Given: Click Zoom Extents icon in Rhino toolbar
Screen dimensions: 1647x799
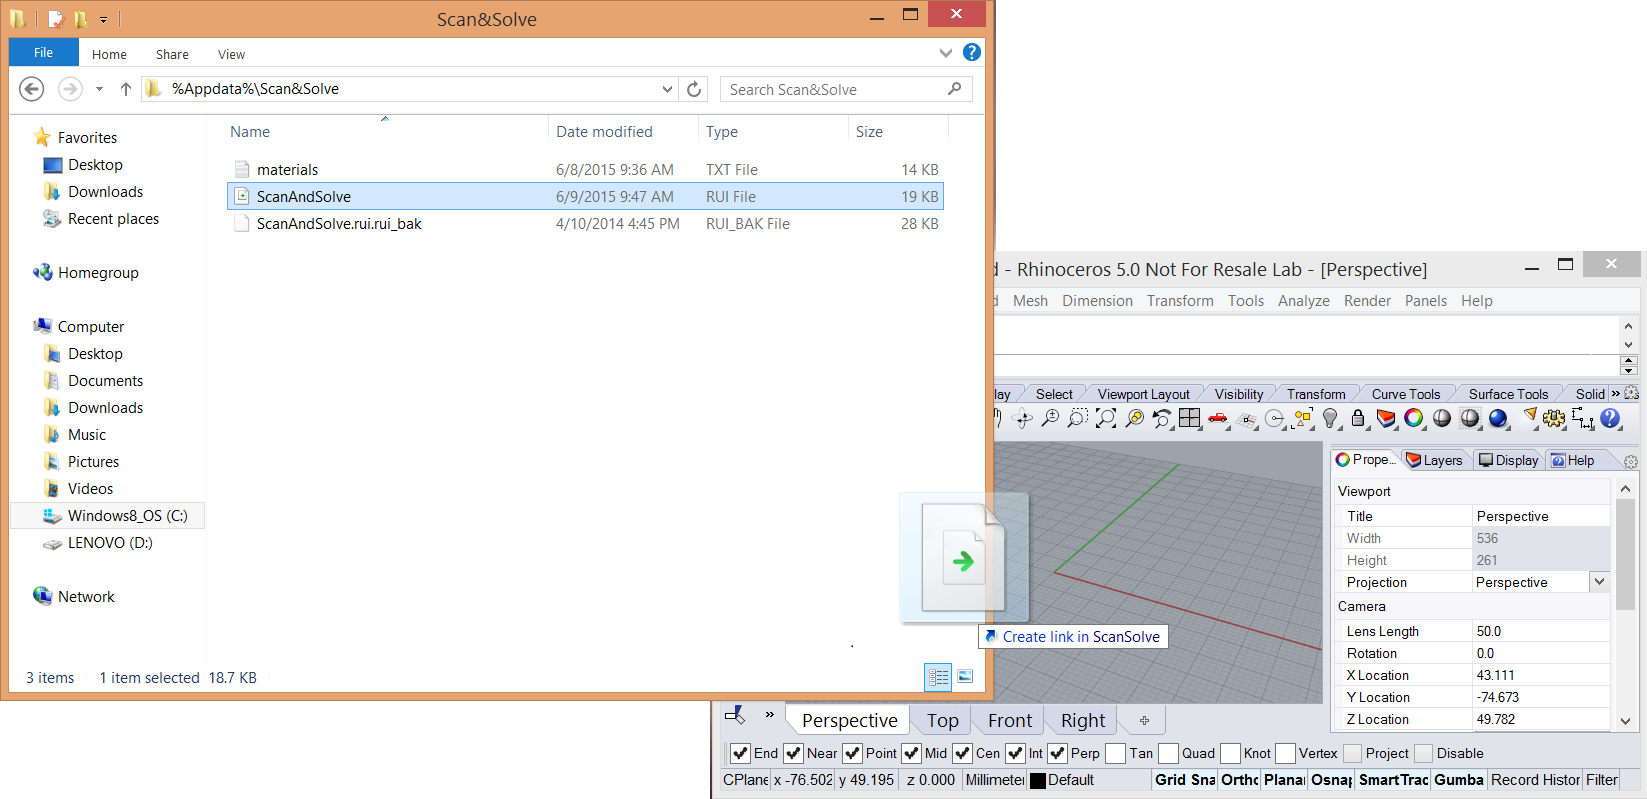Looking at the screenshot, I should (1106, 419).
